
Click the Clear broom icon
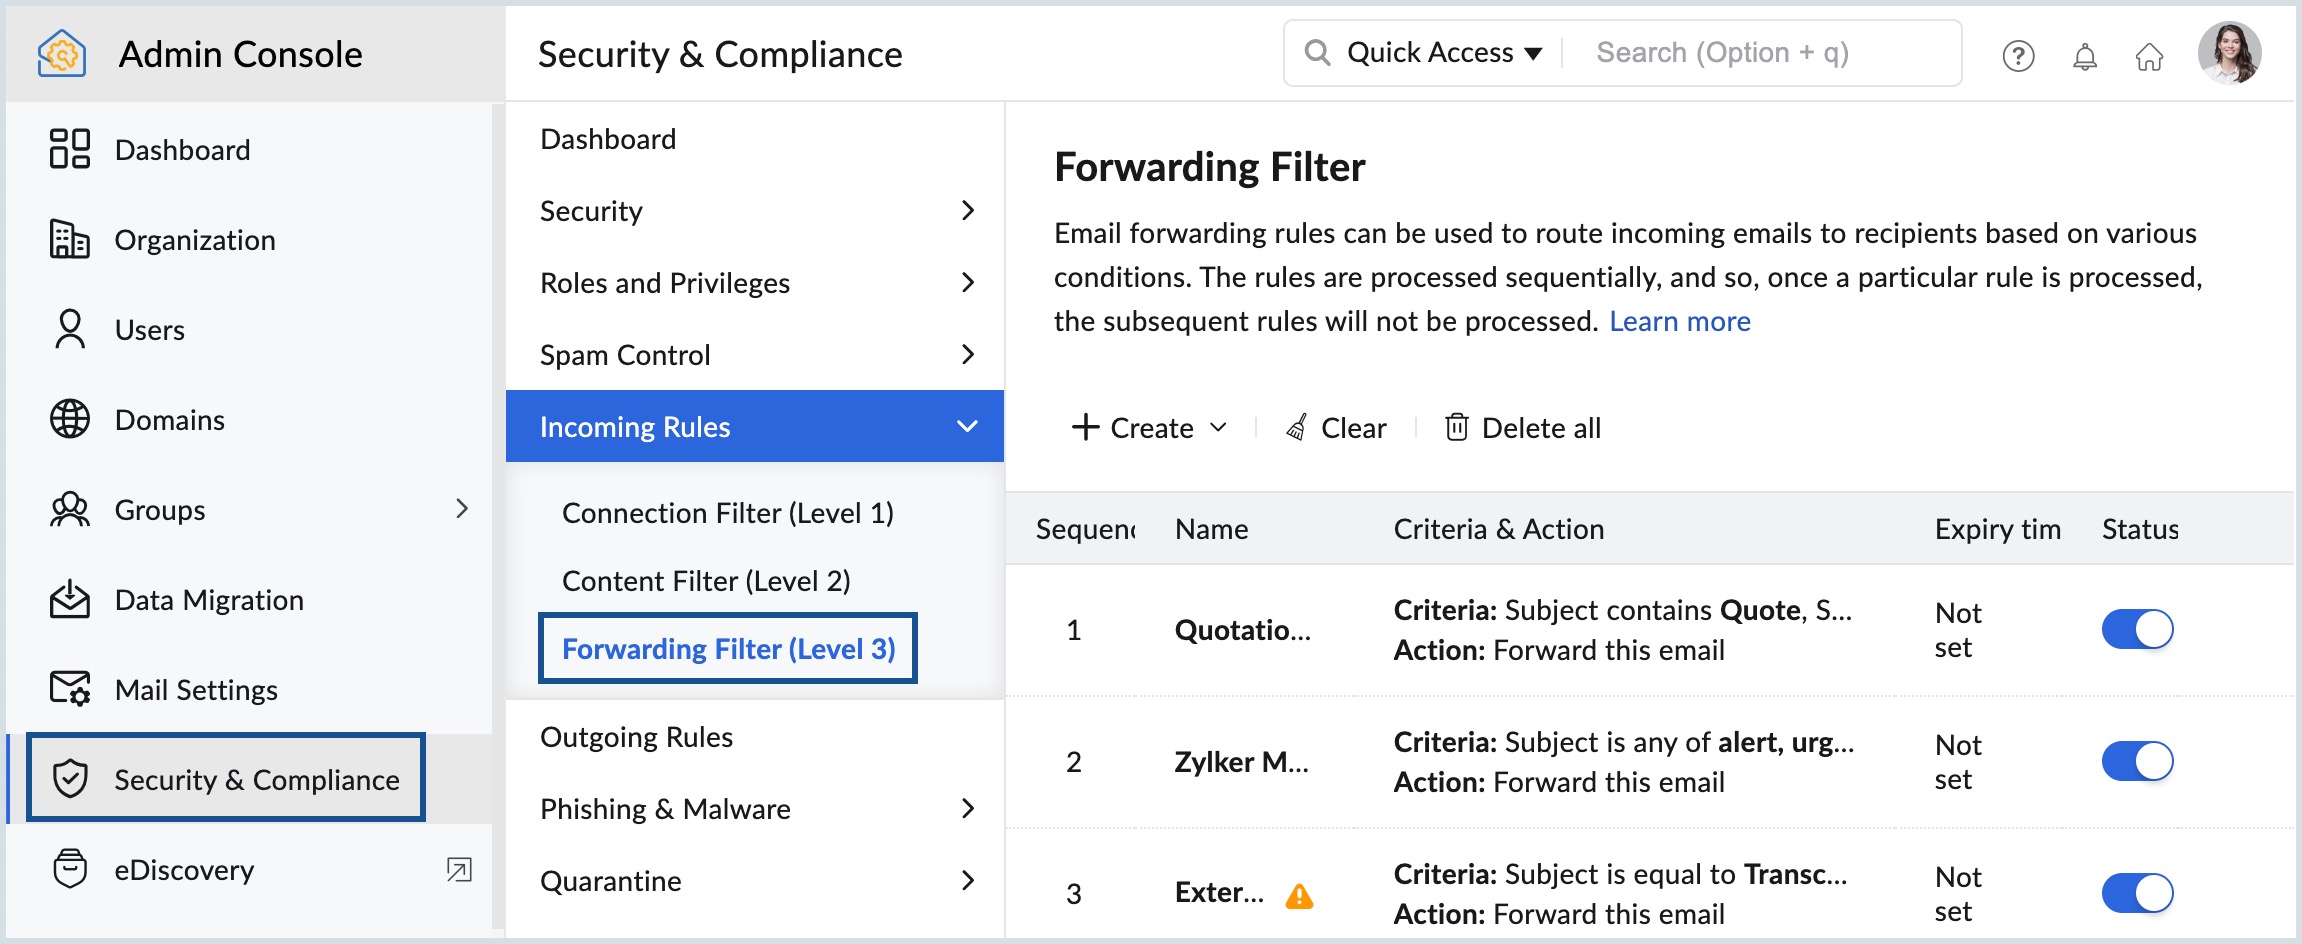[x=1299, y=427]
